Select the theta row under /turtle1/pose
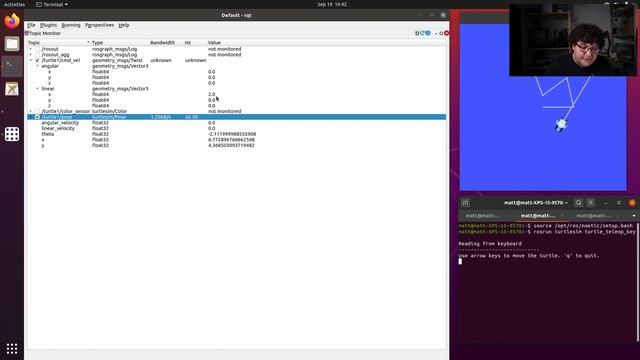Image resolution: width=640 pixels, height=360 pixels. pos(237,134)
